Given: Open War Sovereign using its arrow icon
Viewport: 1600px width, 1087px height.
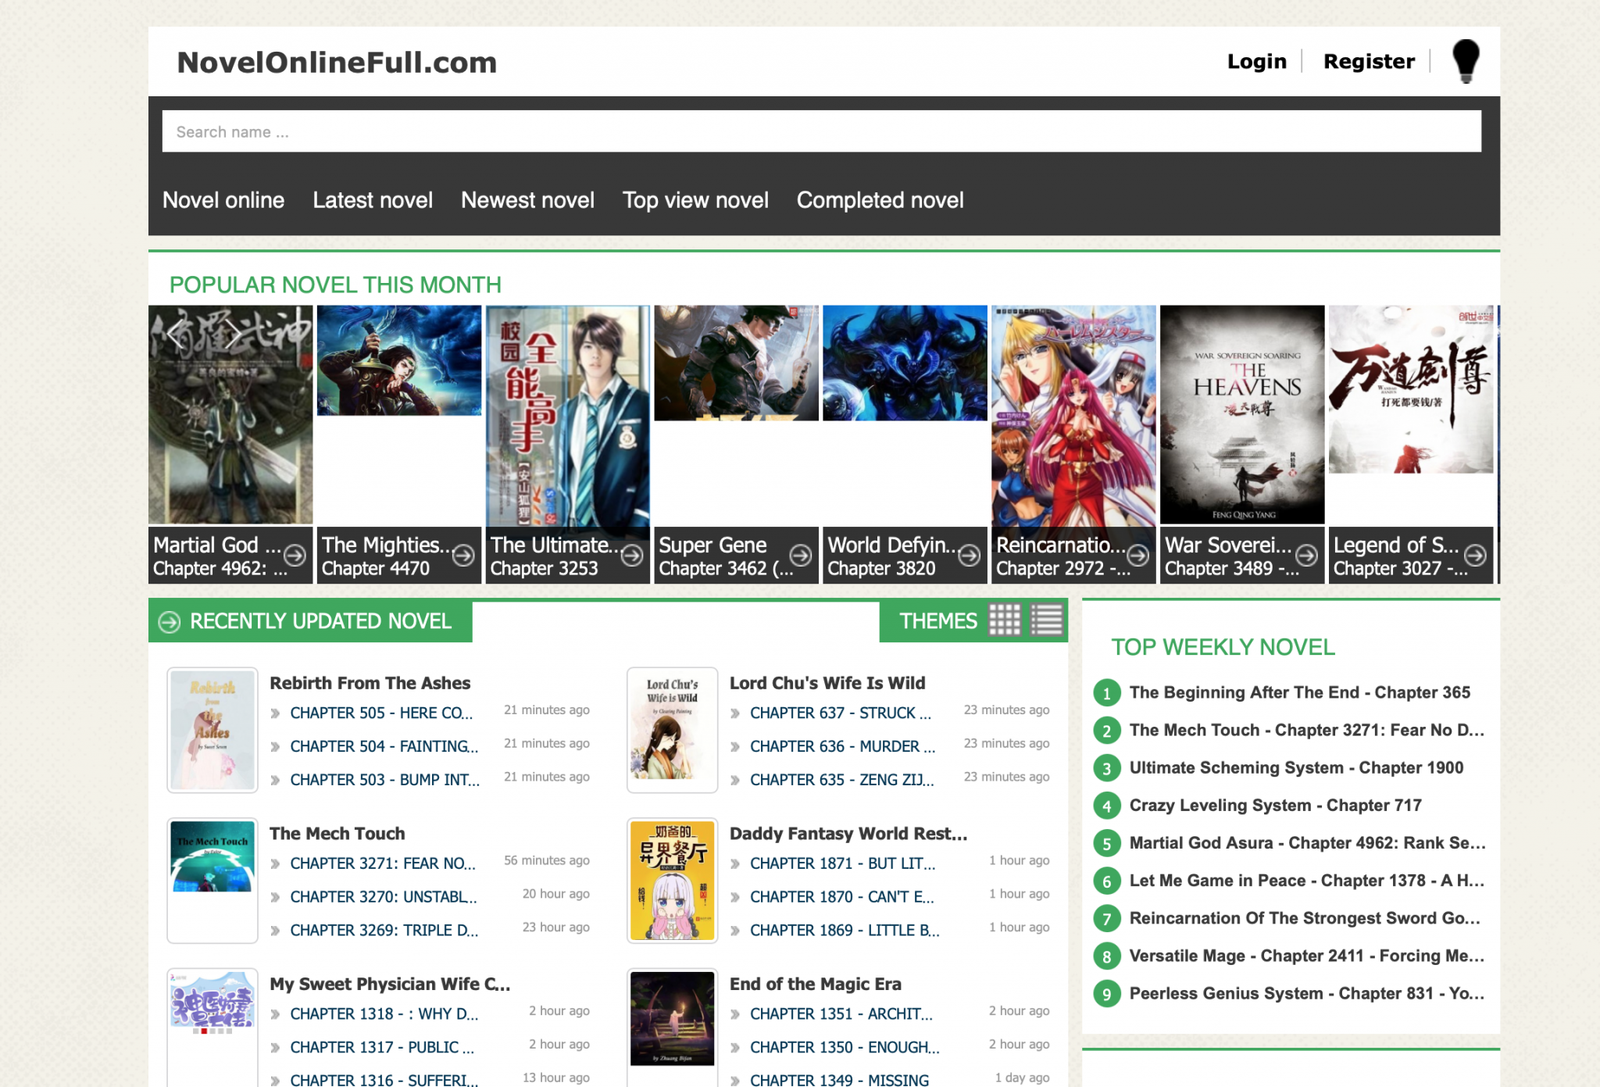Looking at the screenshot, I should coord(1306,555).
